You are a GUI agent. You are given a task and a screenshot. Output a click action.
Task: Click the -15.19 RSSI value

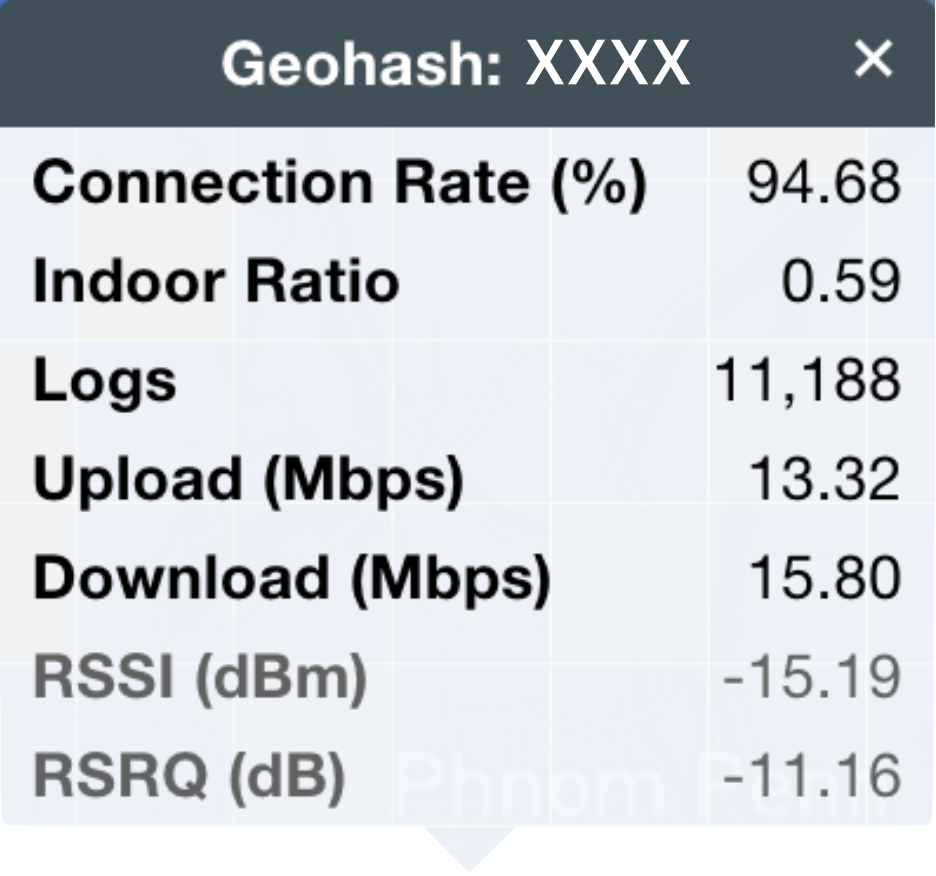[x=811, y=677]
